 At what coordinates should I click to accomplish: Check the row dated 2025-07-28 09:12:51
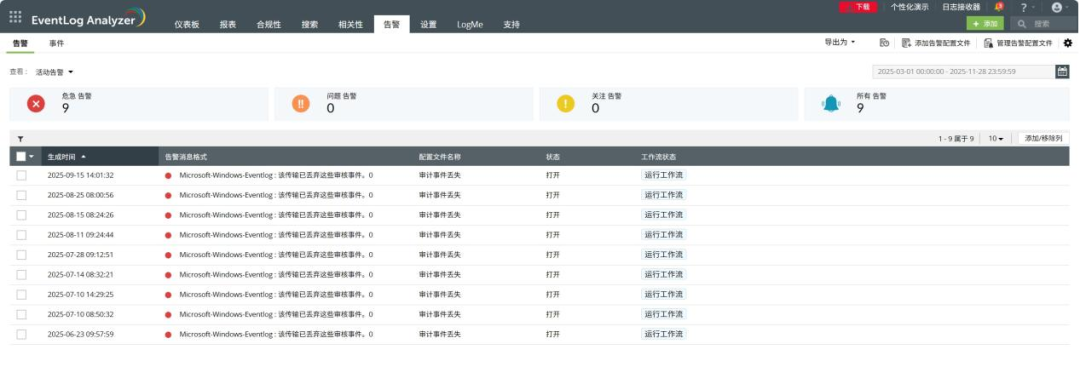(x=21, y=255)
